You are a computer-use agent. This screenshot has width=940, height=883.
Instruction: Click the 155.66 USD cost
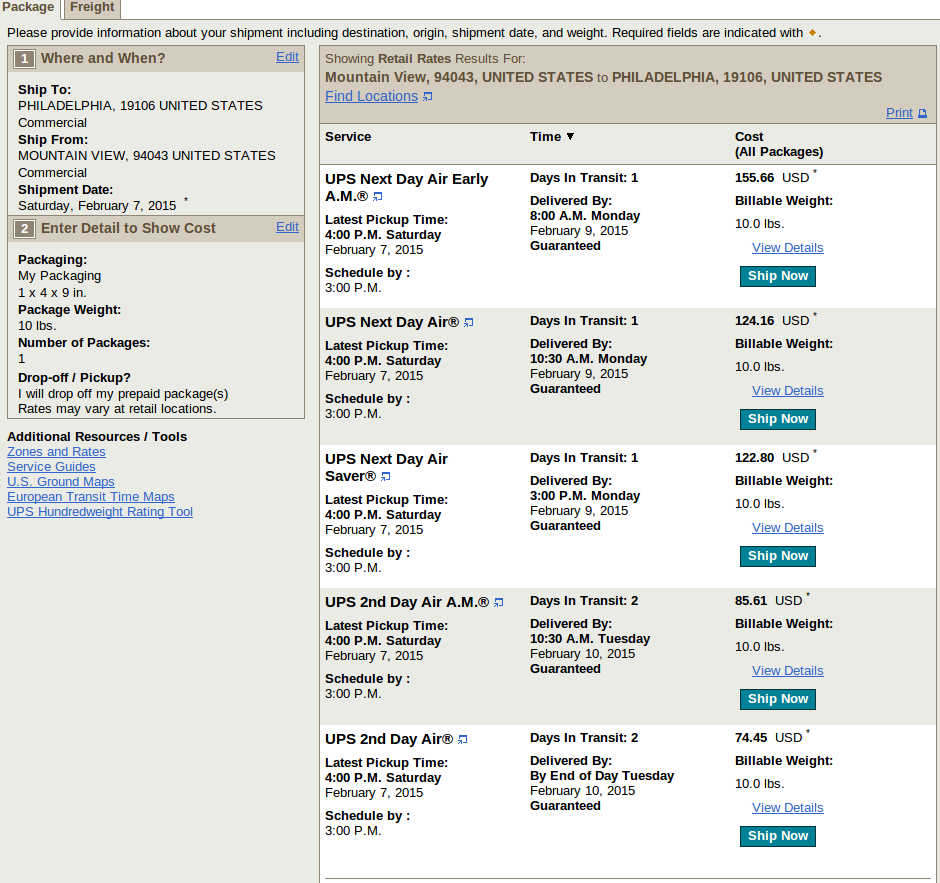[x=772, y=178]
